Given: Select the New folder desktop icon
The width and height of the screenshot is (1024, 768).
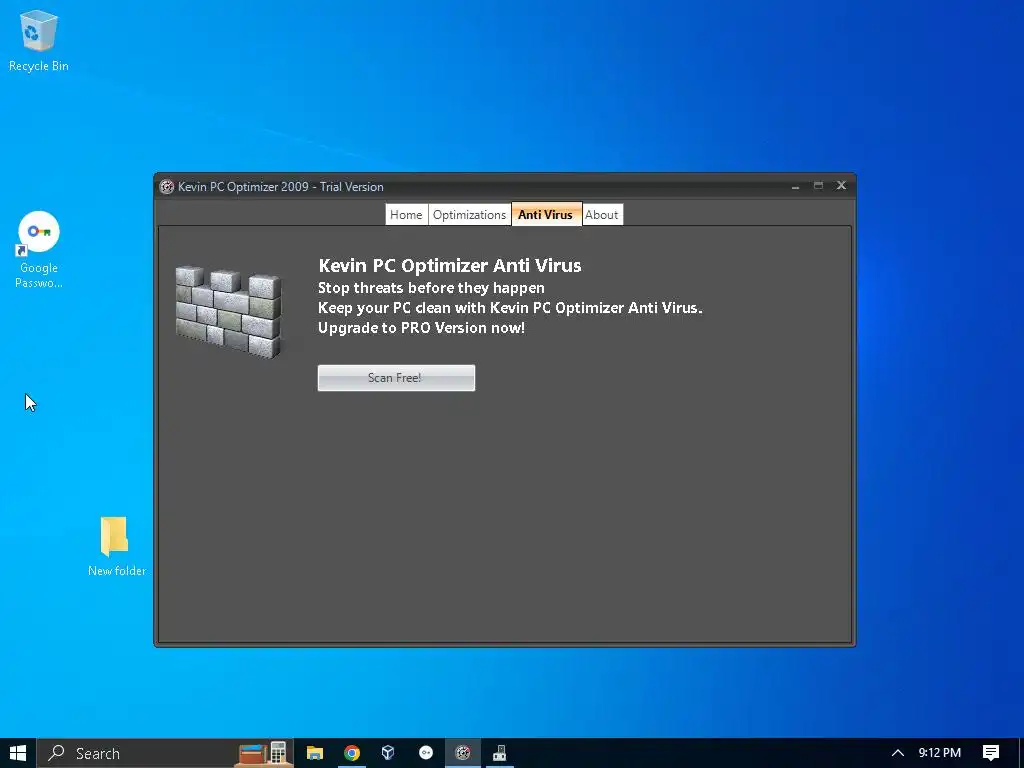Looking at the screenshot, I should [x=116, y=547].
